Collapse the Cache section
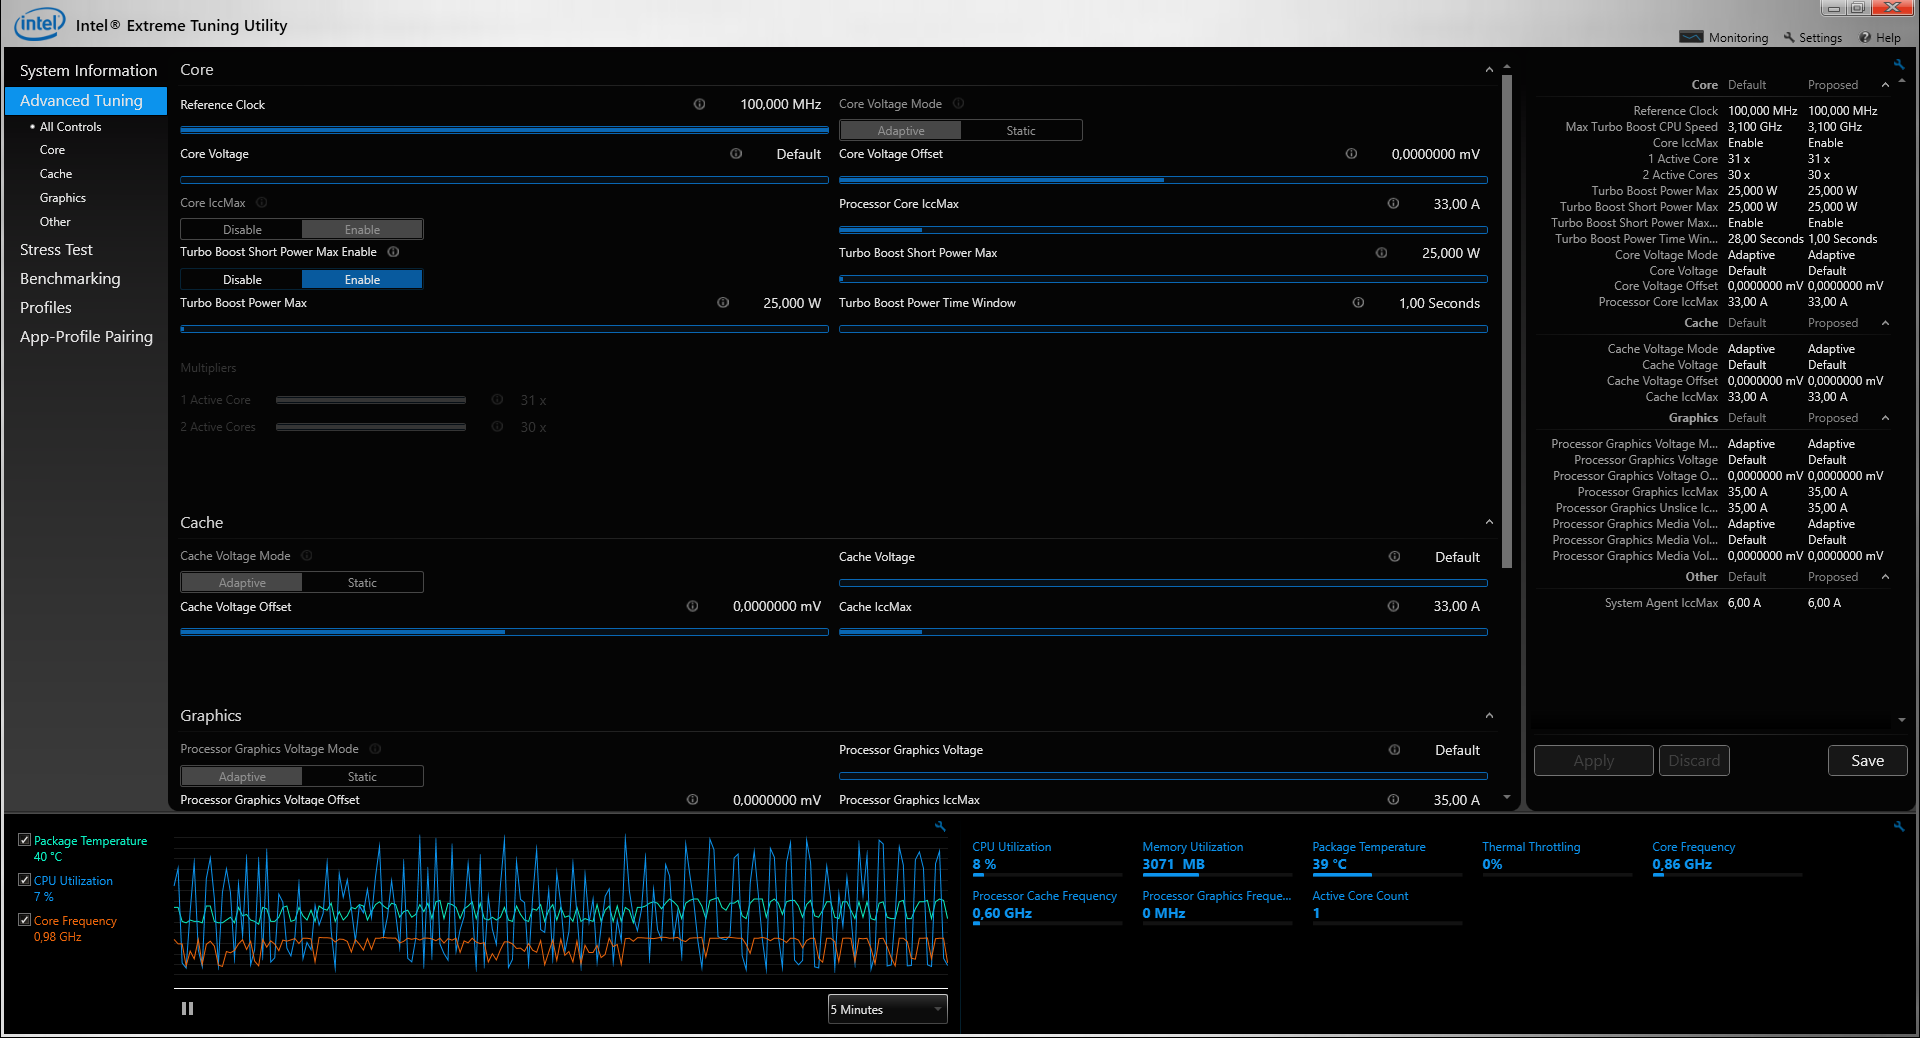Screen dimensions: 1920x1038 [x=1489, y=523]
